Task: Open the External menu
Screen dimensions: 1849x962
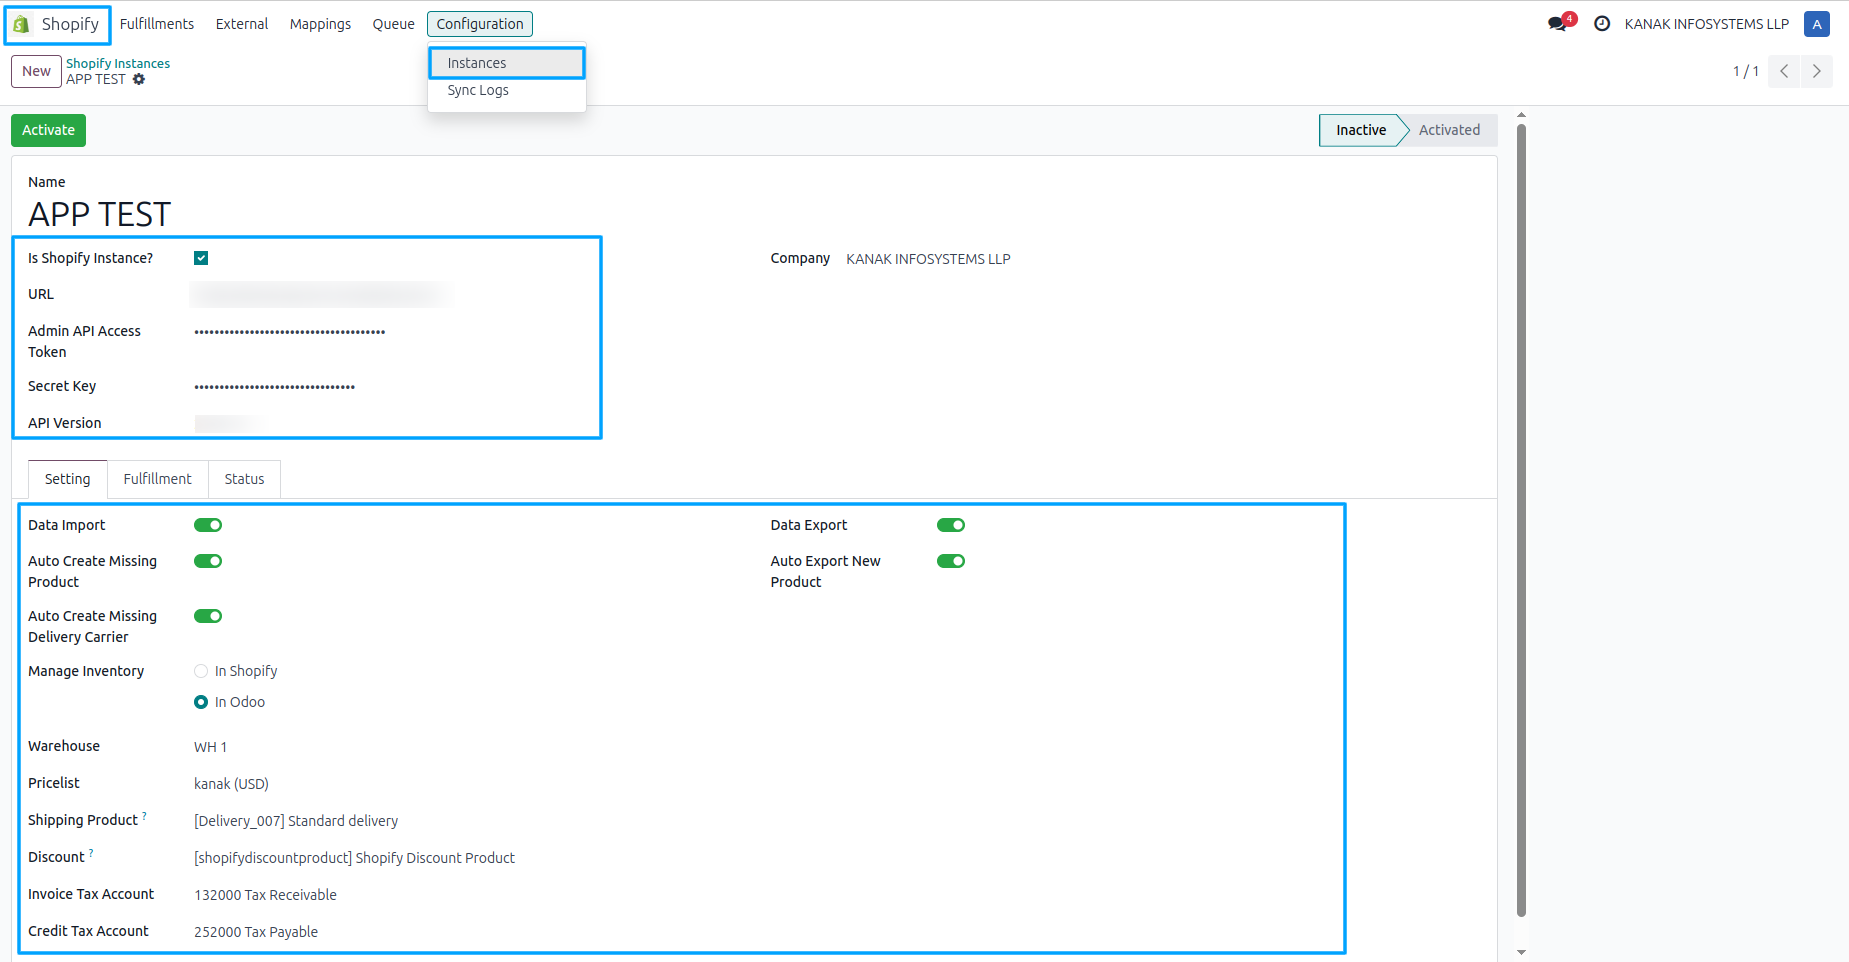Action: 242,24
